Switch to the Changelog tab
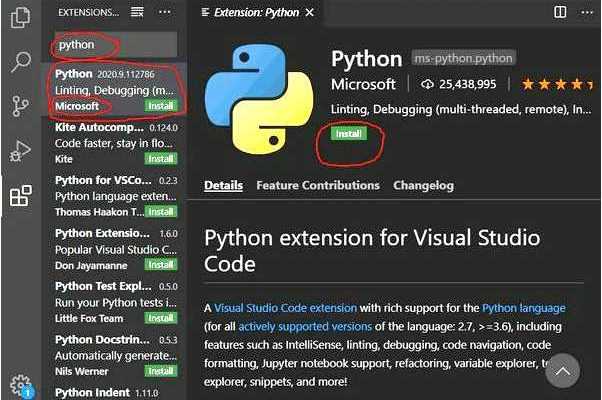This screenshot has height=400, width=602. 423,185
